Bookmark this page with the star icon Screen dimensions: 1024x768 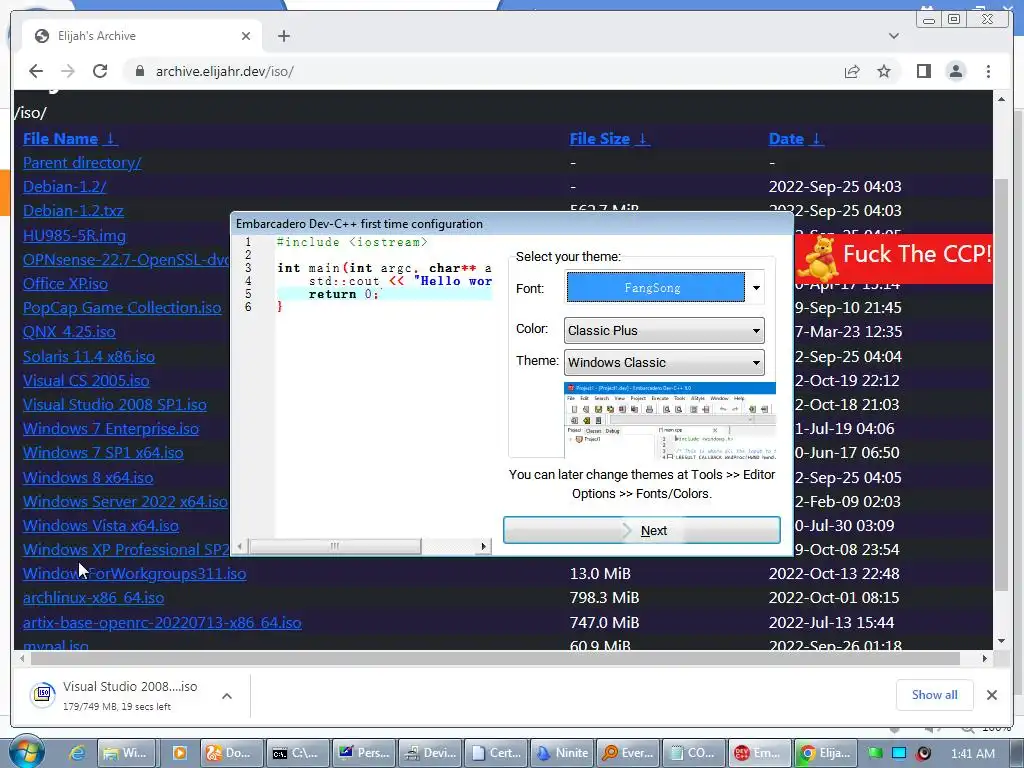pyautogui.click(x=884, y=71)
